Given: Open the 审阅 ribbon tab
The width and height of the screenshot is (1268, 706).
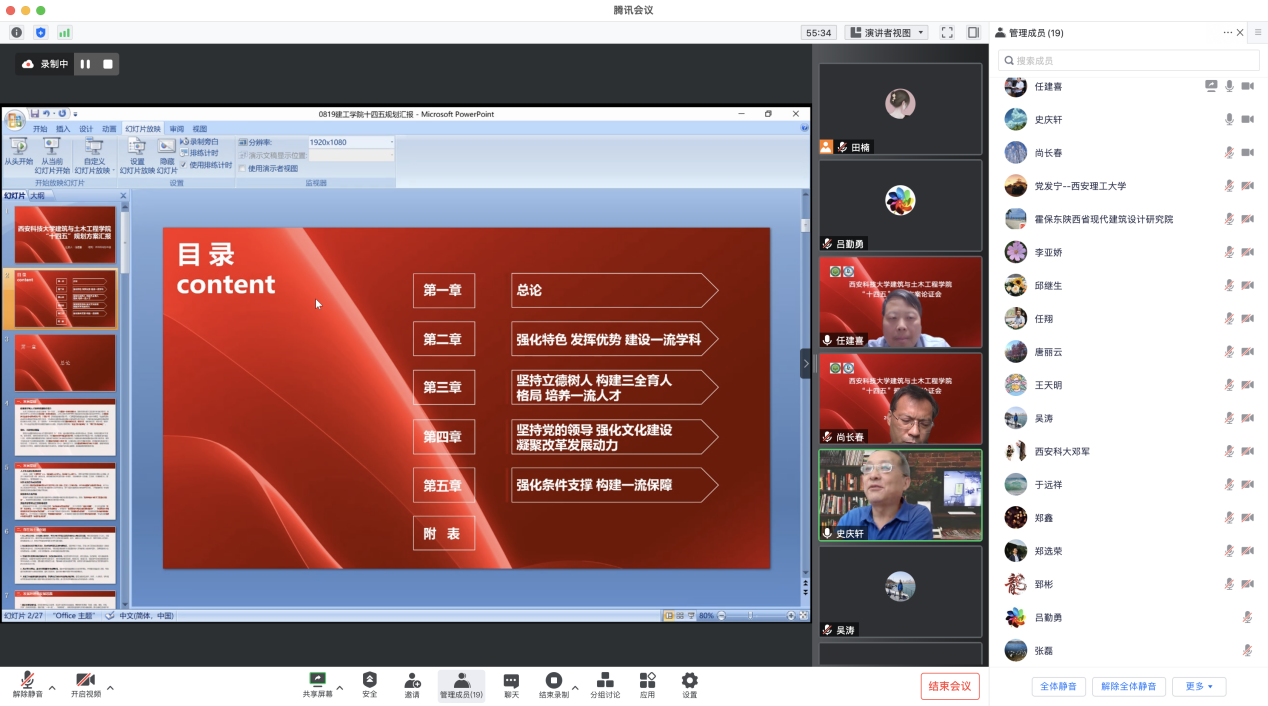Looking at the screenshot, I should click(176, 129).
